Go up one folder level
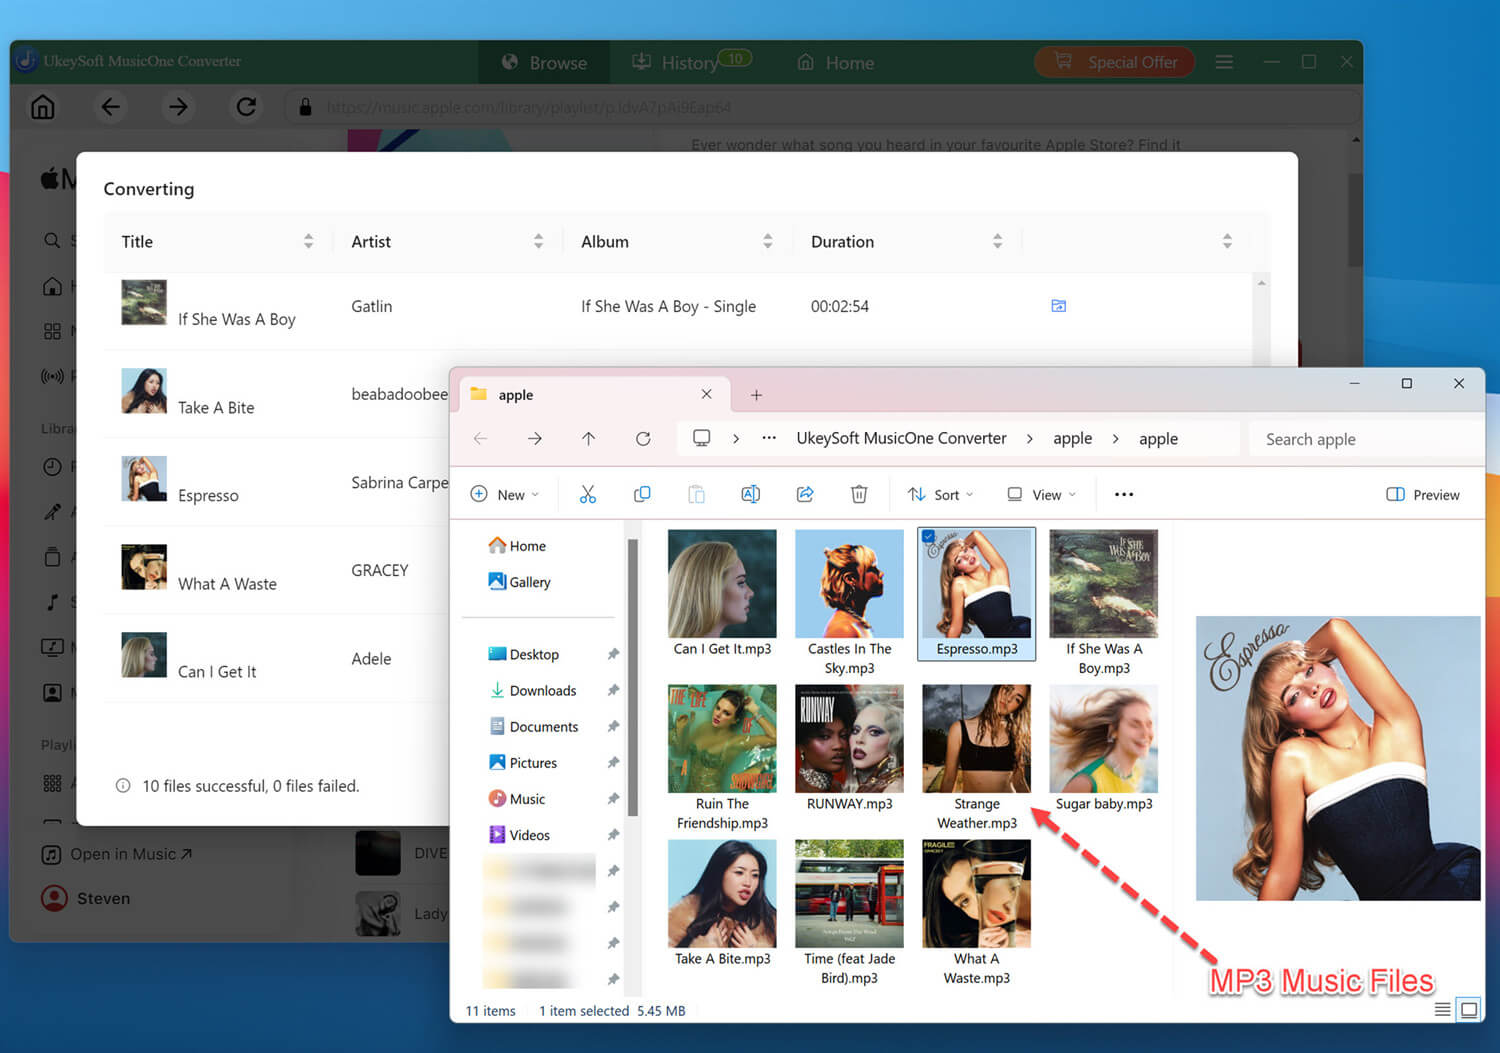 pos(588,439)
